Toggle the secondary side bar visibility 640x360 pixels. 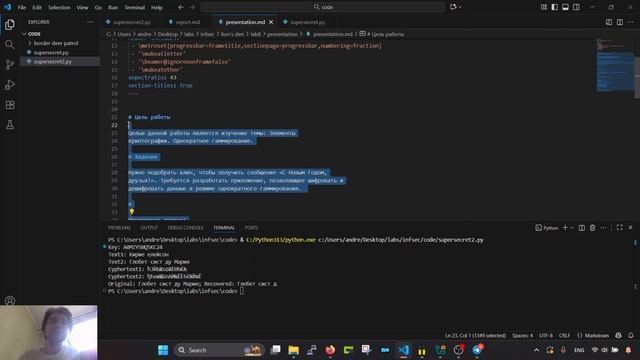pyautogui.click(x=576, y=7)
